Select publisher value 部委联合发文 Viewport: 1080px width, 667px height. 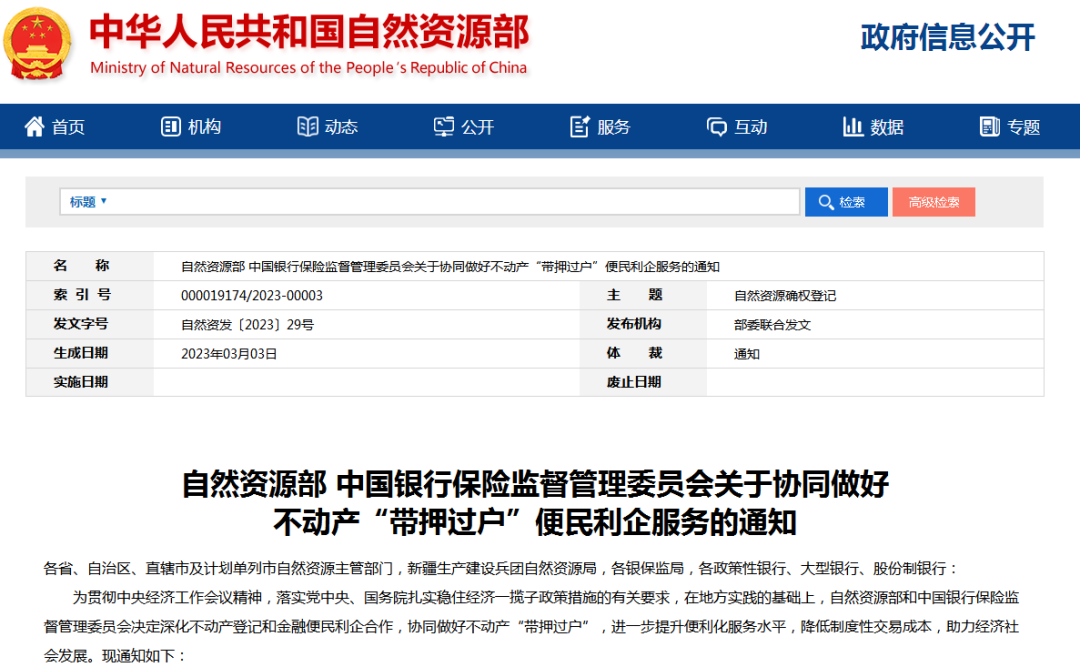772,325
